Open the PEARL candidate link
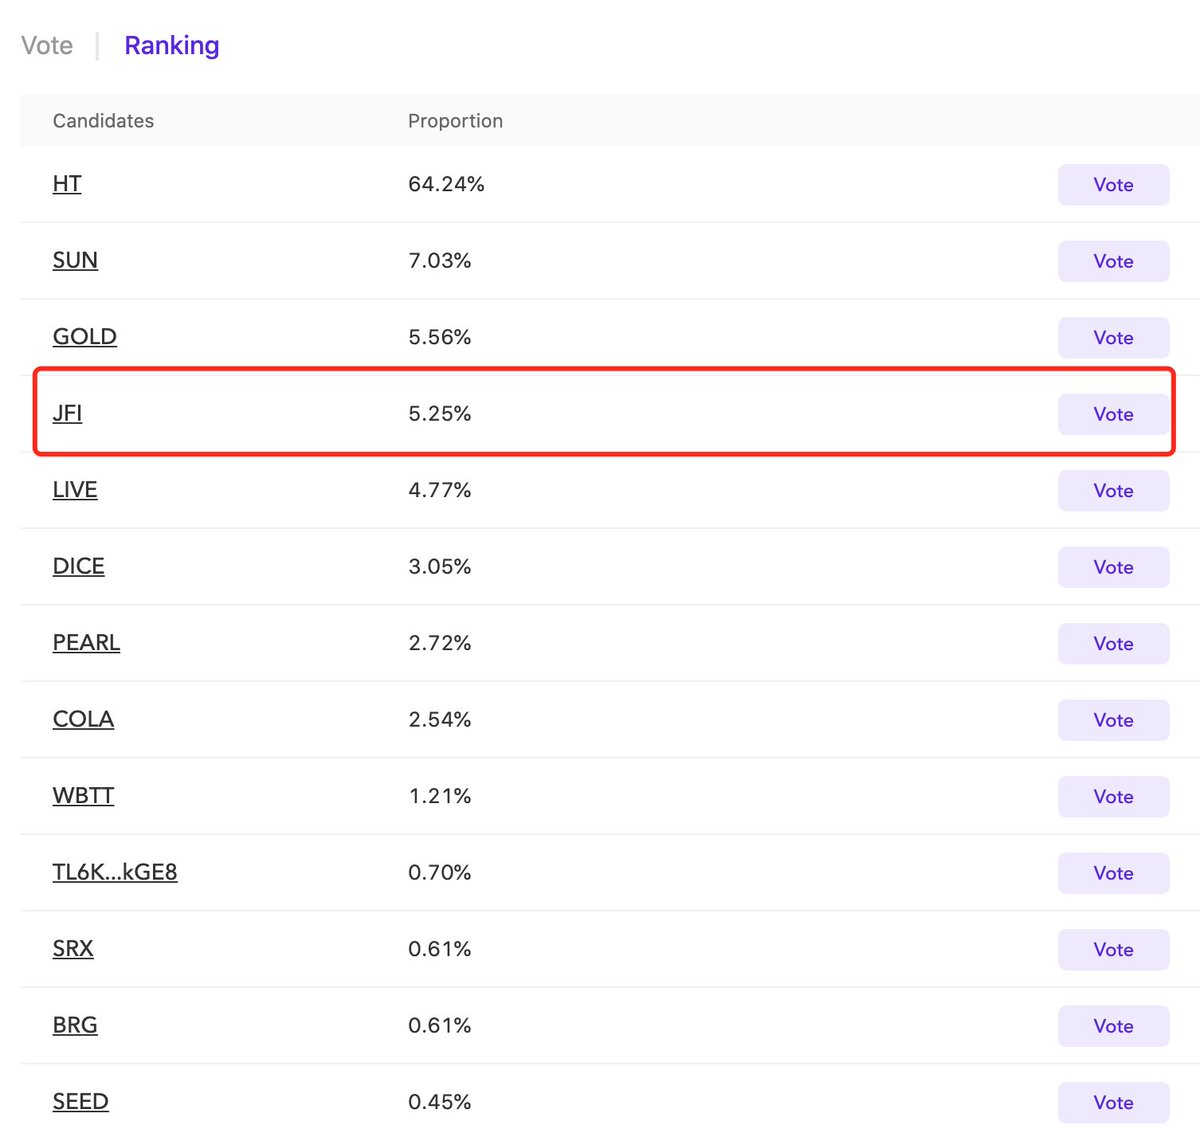 (86, 643)
